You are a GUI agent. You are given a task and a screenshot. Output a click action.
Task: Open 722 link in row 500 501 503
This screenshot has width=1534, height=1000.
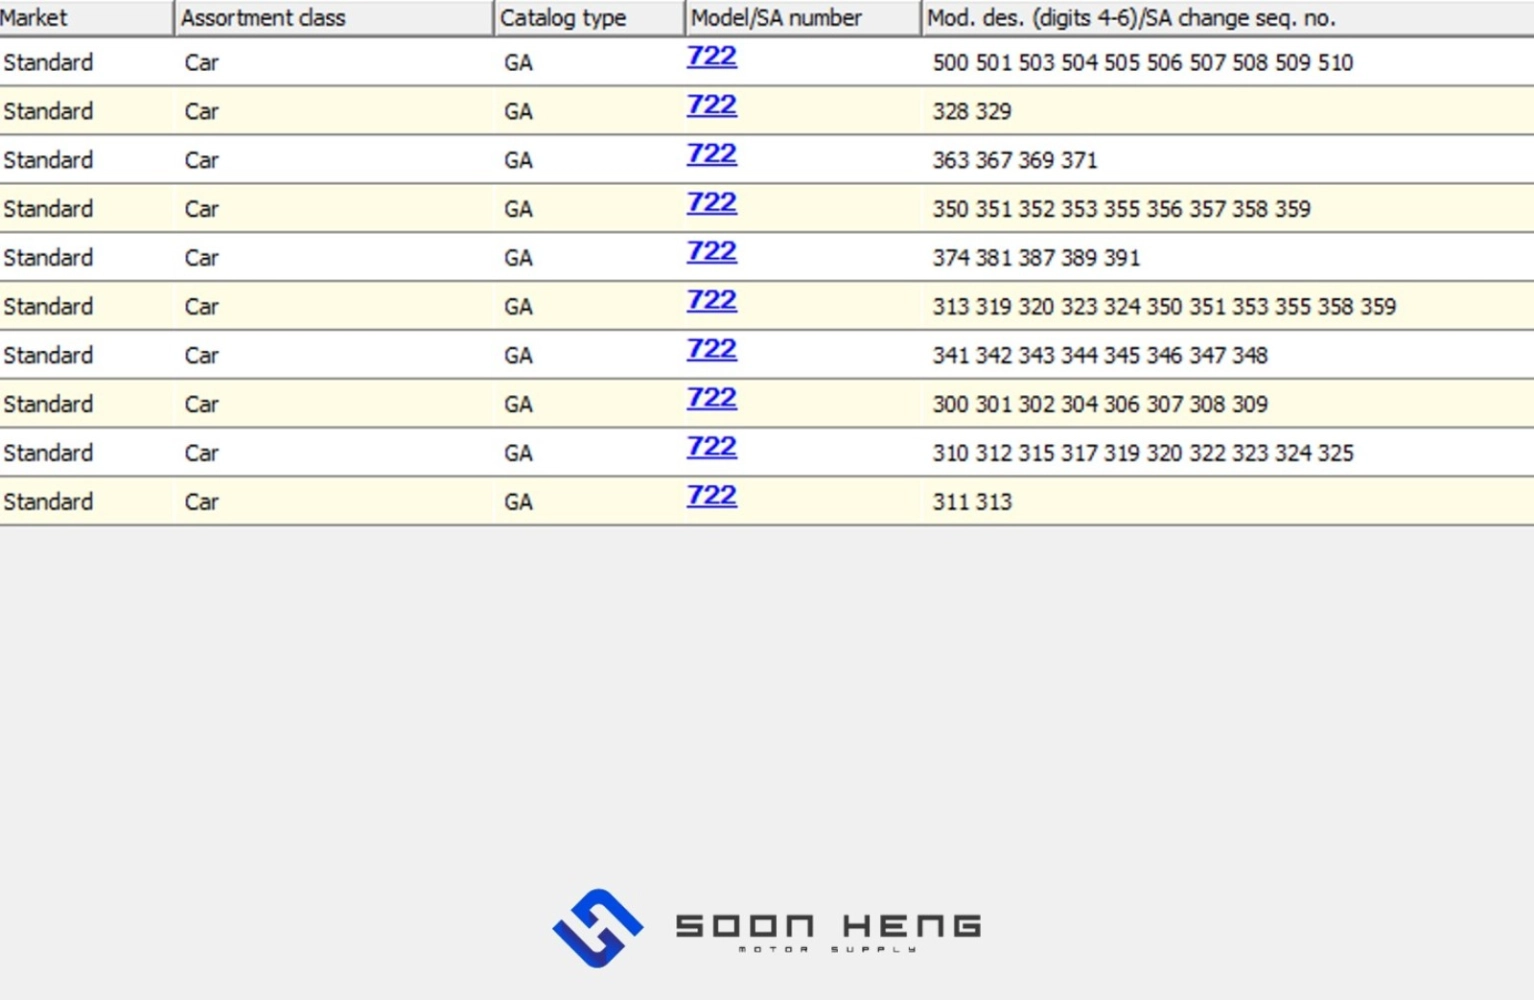click(x=711, y=56)
